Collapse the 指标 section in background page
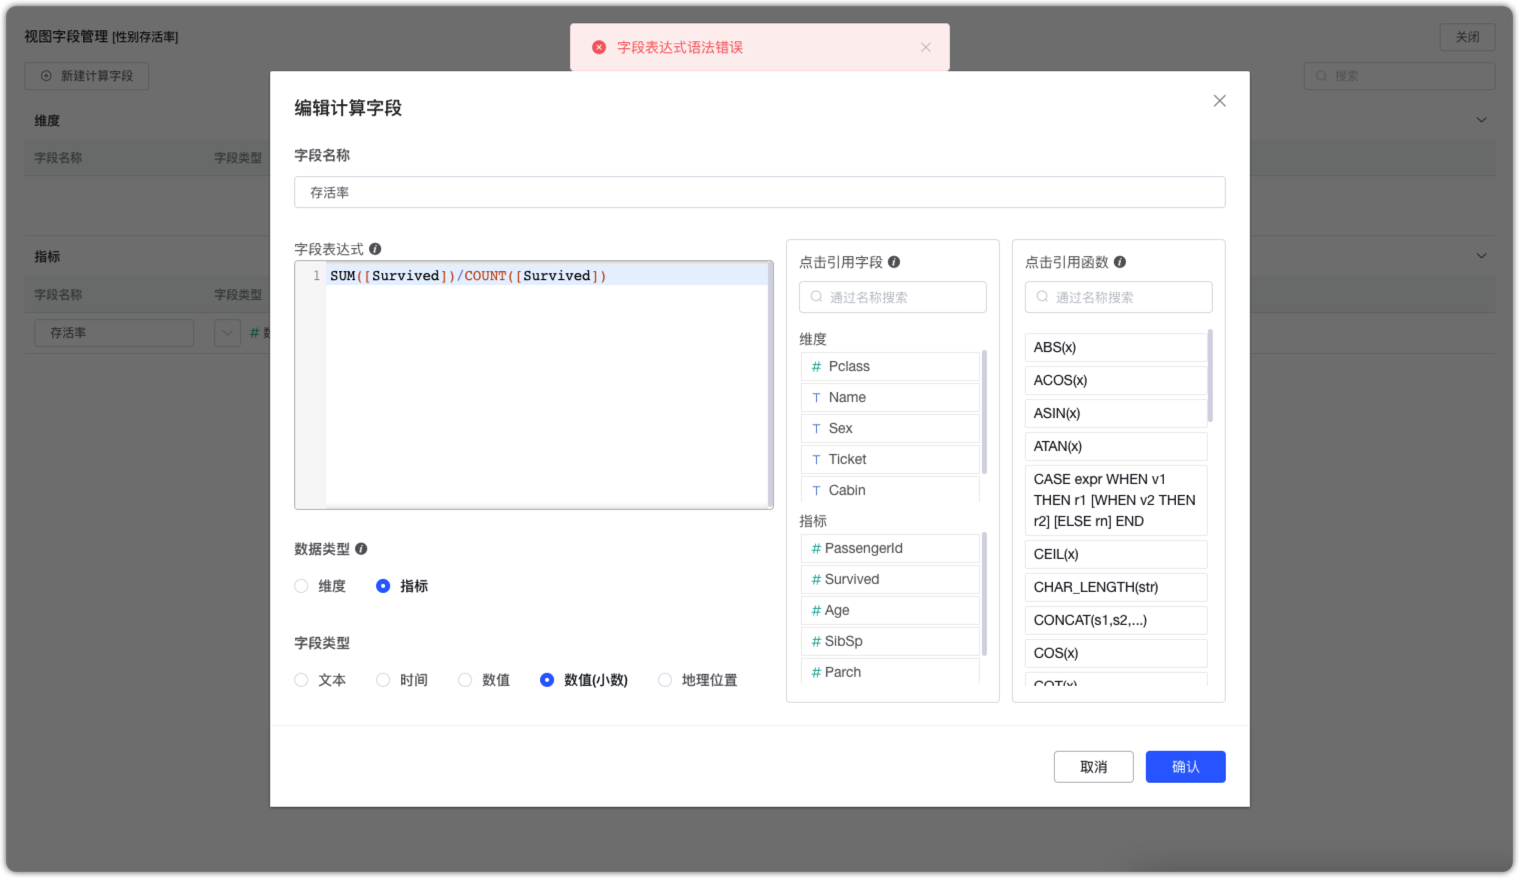The width and height of the screenshot is (1519, 878). pos(1481,256)
